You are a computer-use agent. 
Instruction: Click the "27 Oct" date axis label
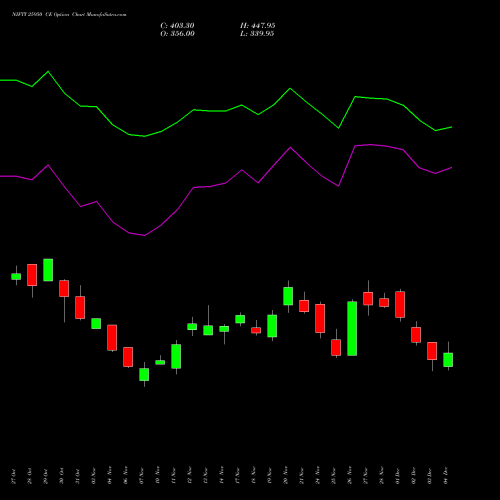coord(14,476)
